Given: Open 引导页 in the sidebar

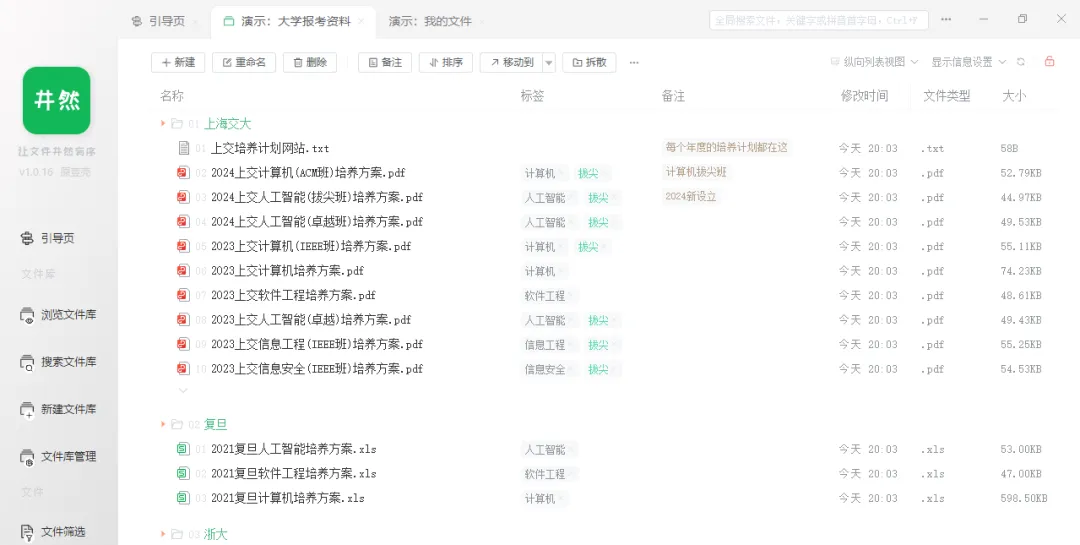Looking at the screenshot, I should pyautogui.click(x=47, y=238).
